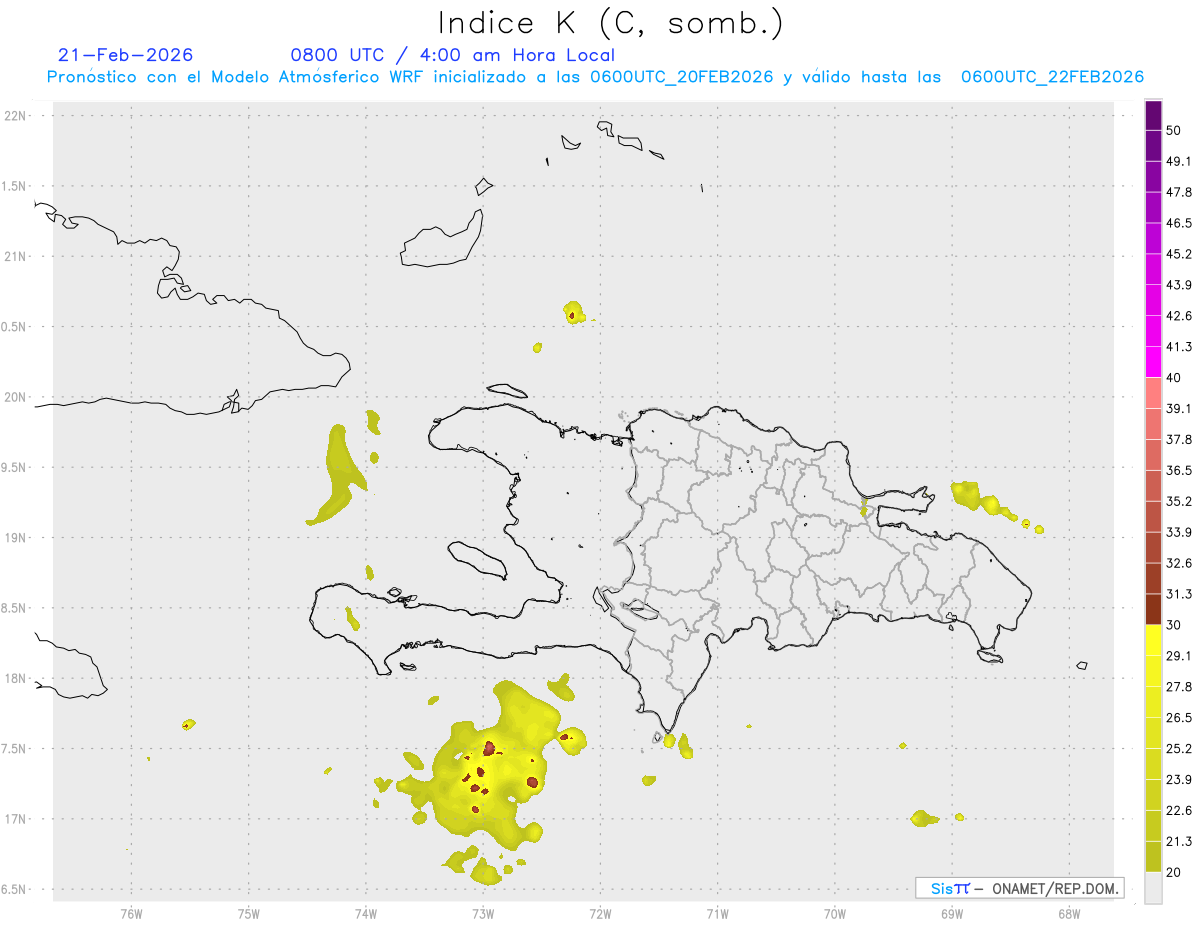Screen dimensions: 1200x927
Task: Click the colorbar value '25.2'
Action: click(1179, 749)
